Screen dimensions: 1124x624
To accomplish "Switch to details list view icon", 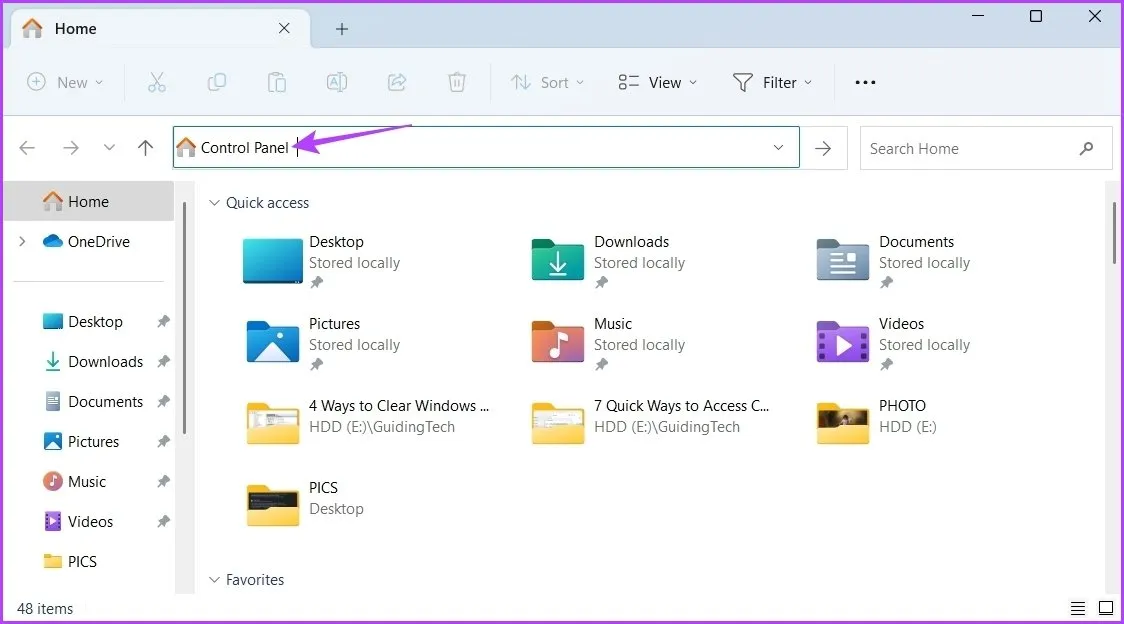I will (1078, 608).
